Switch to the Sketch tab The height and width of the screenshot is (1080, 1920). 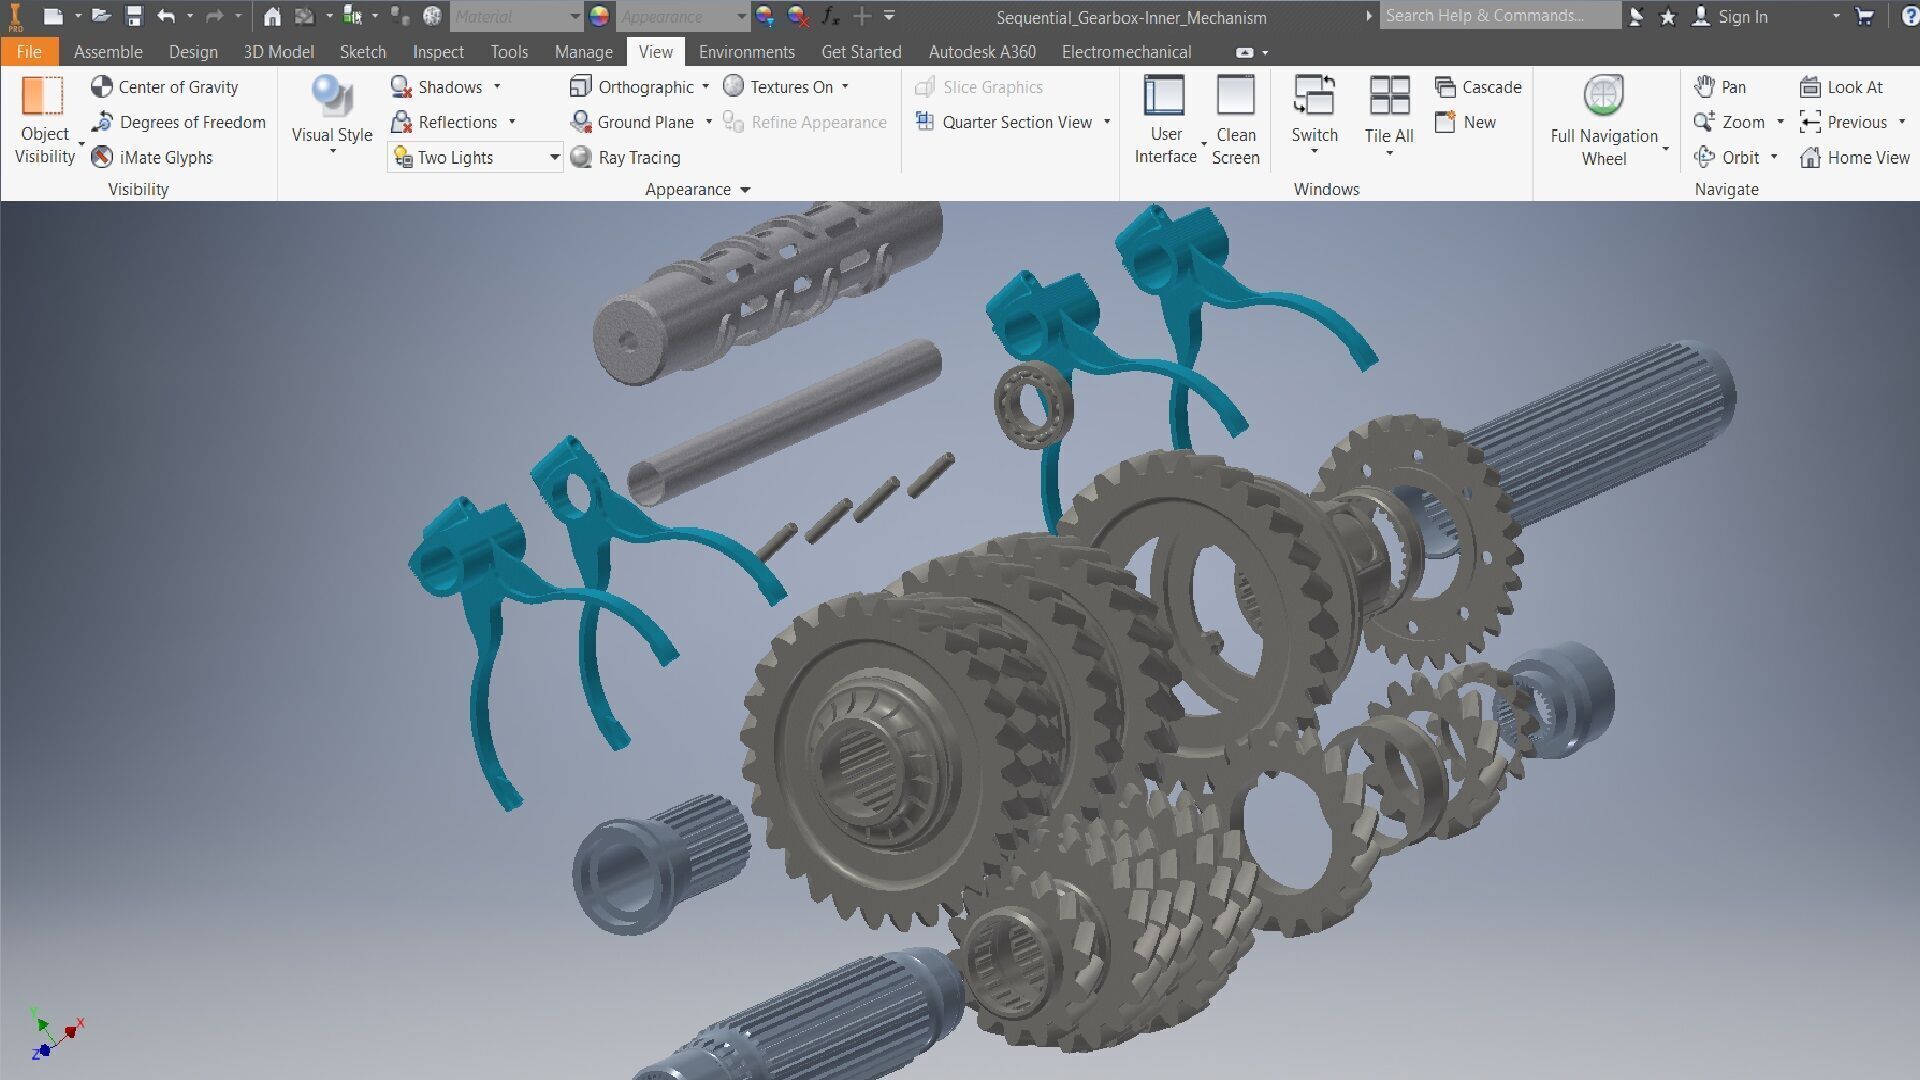362,52
